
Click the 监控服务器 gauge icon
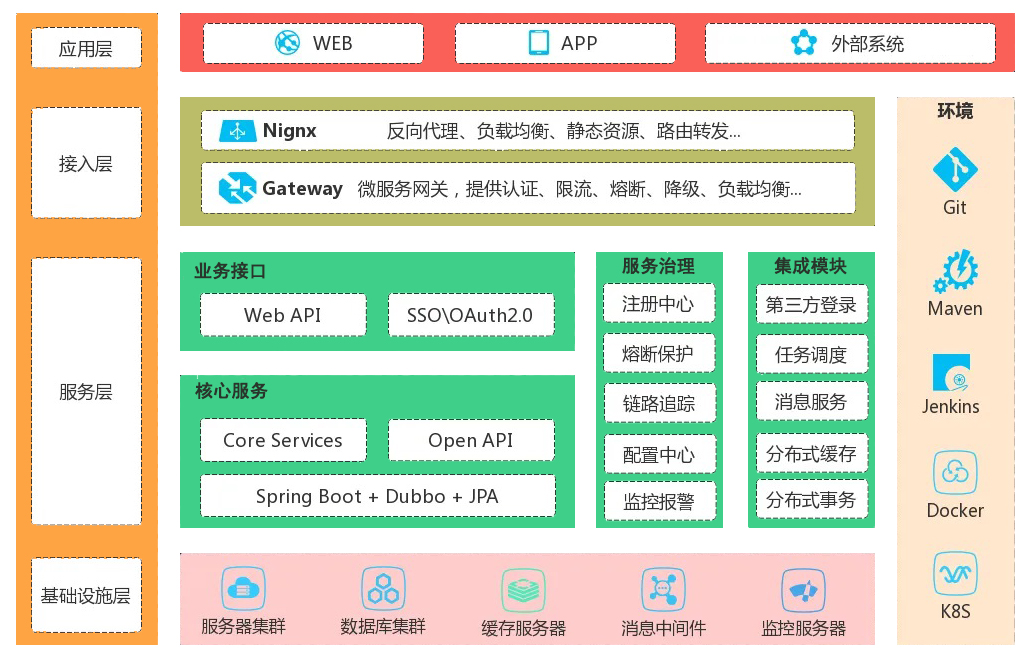[803, 590]
